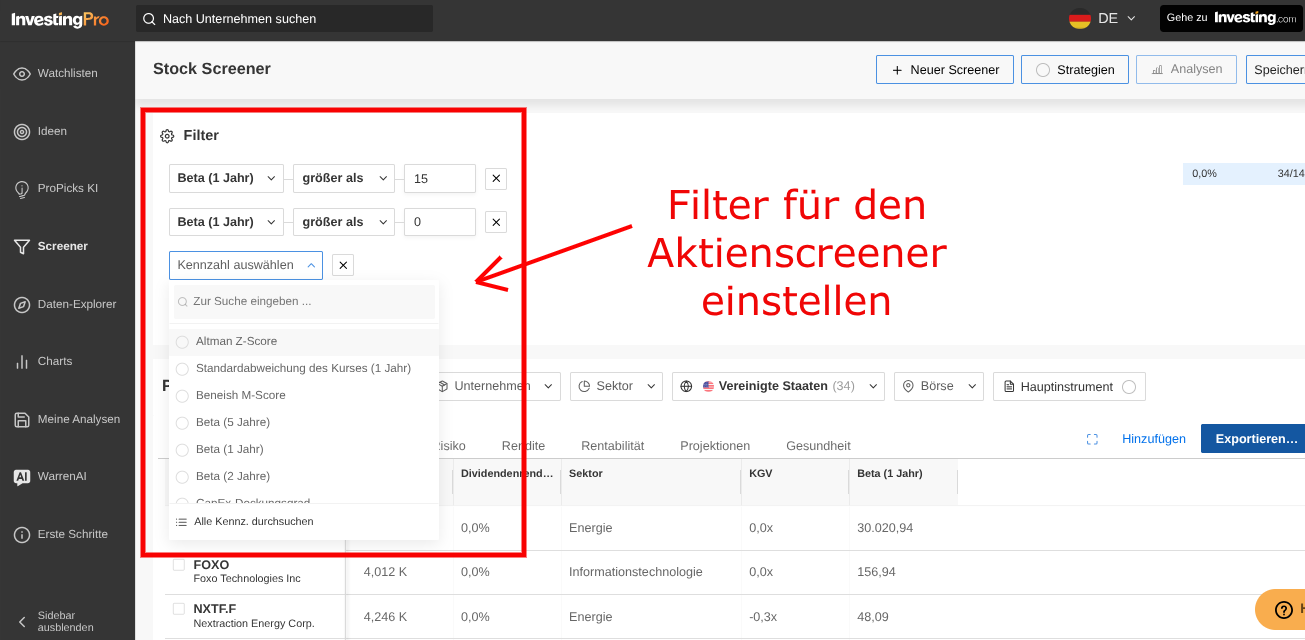Expand the Sektor filter dropdown
This screenshot has height=640, width=1305.
(x=616, y=386)
